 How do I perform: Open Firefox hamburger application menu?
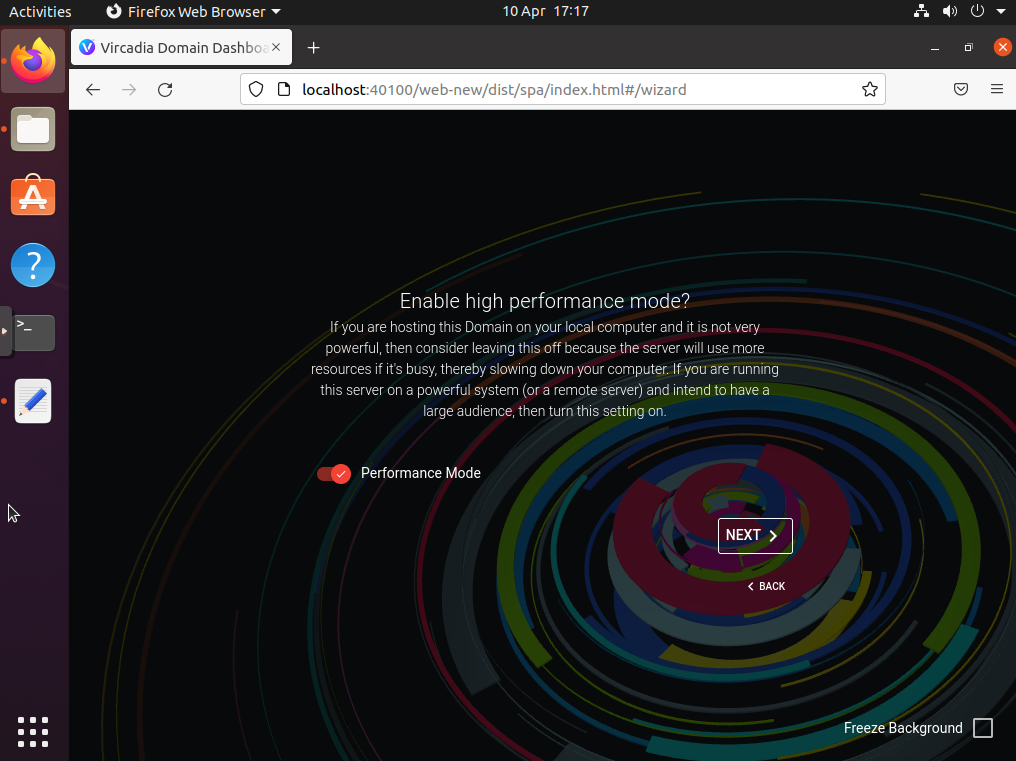tap(997, 89)
